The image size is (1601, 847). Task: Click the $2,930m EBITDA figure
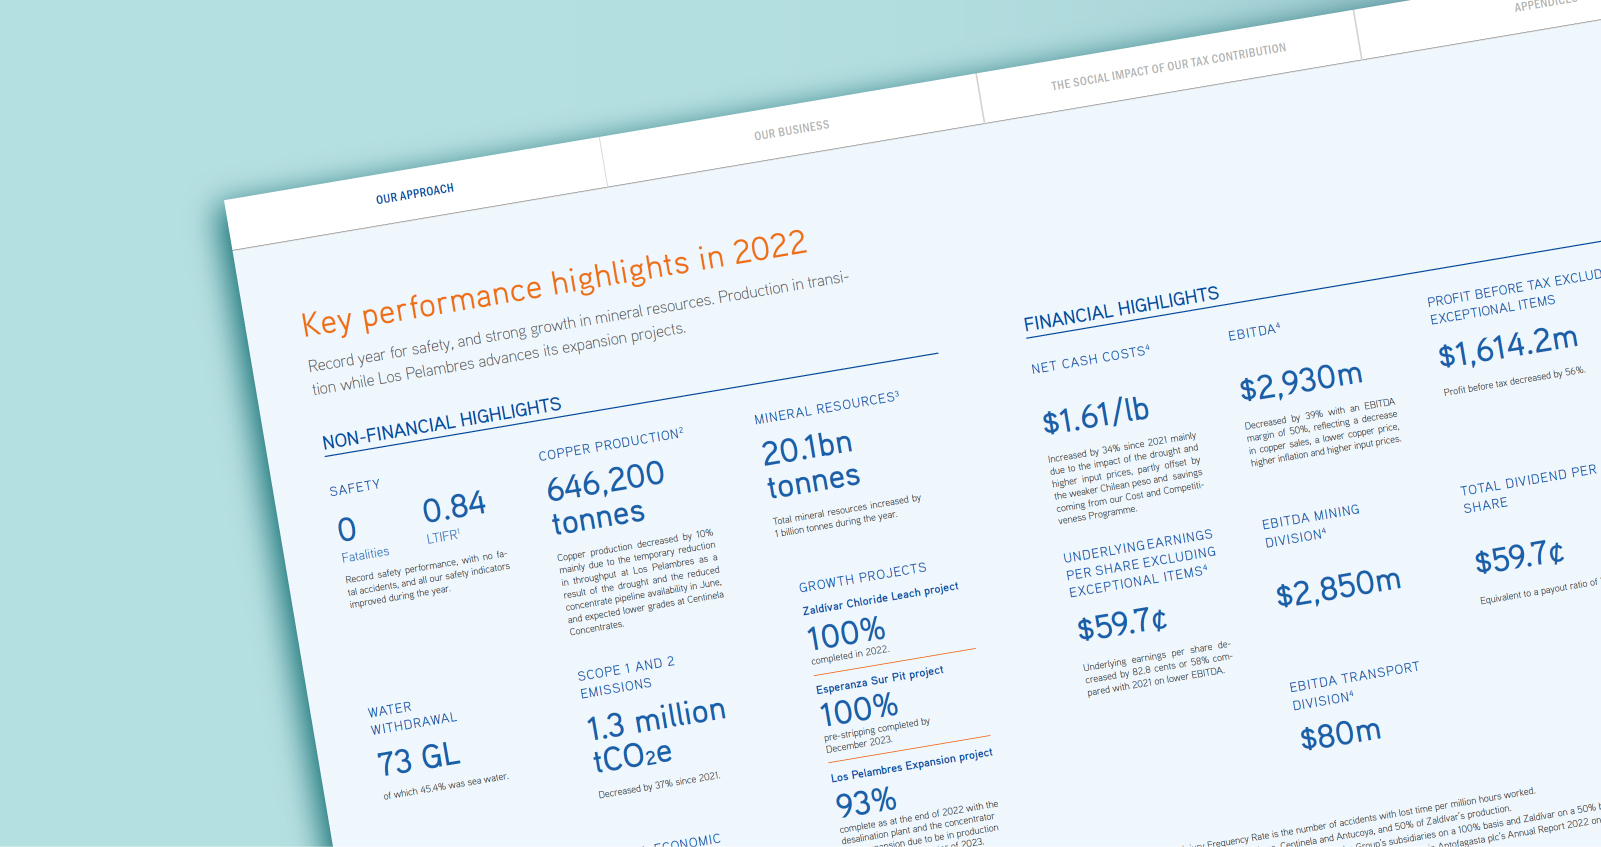point(1300,381)
